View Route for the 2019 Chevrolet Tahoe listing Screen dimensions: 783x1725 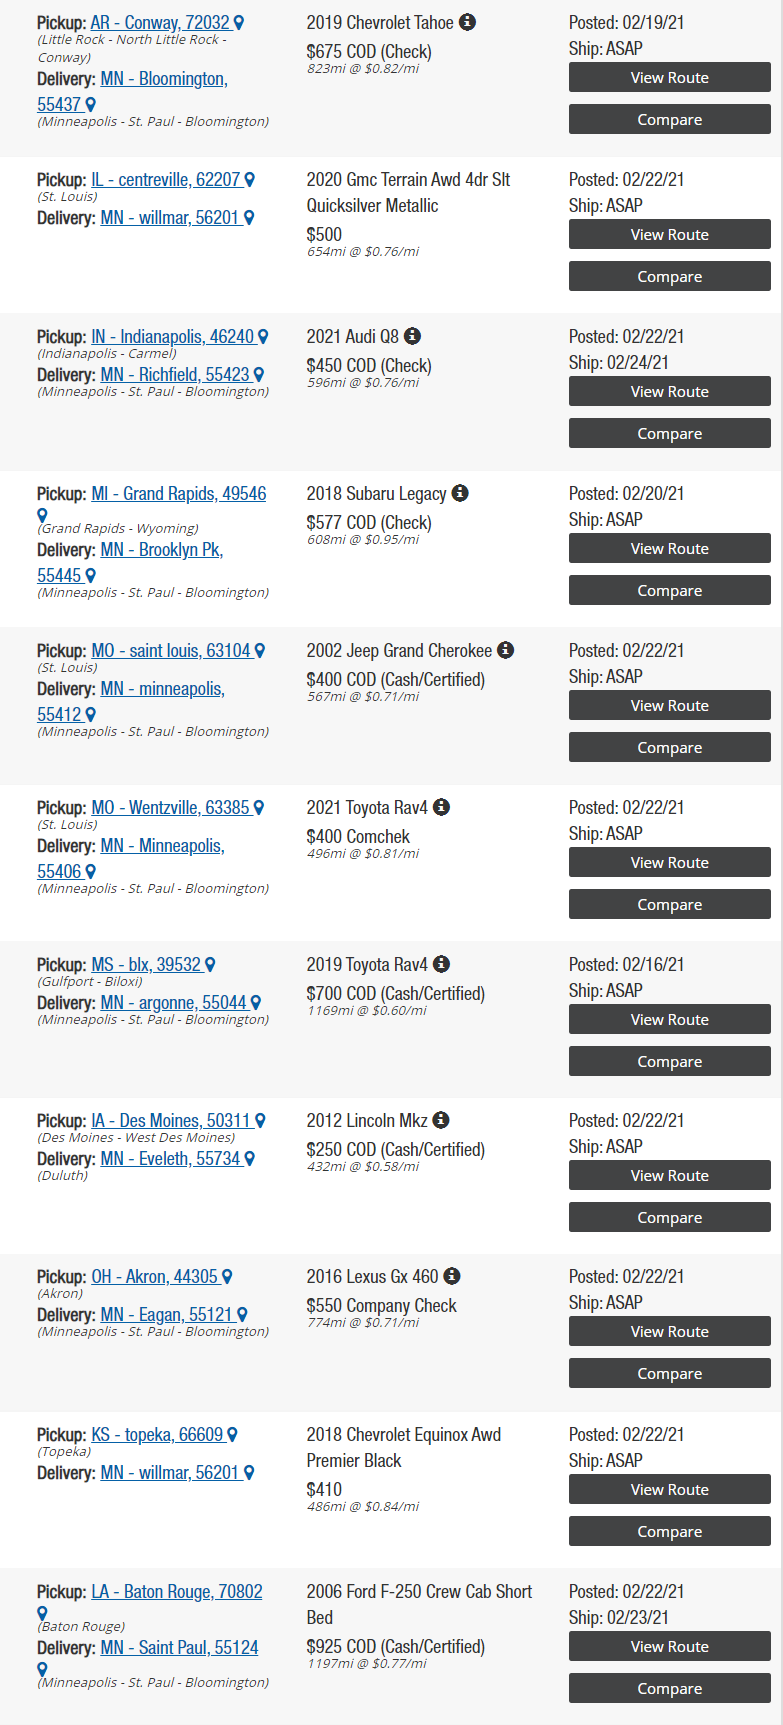670,78
